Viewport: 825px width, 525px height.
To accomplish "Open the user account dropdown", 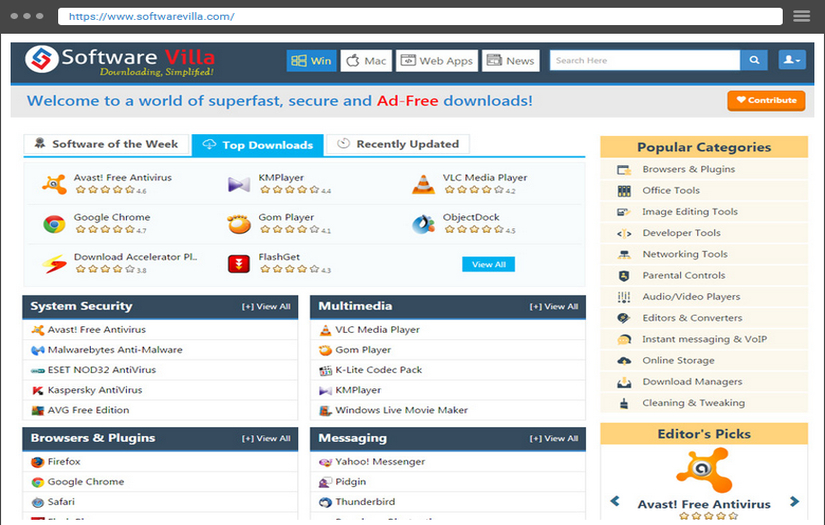I will point(792,60).
